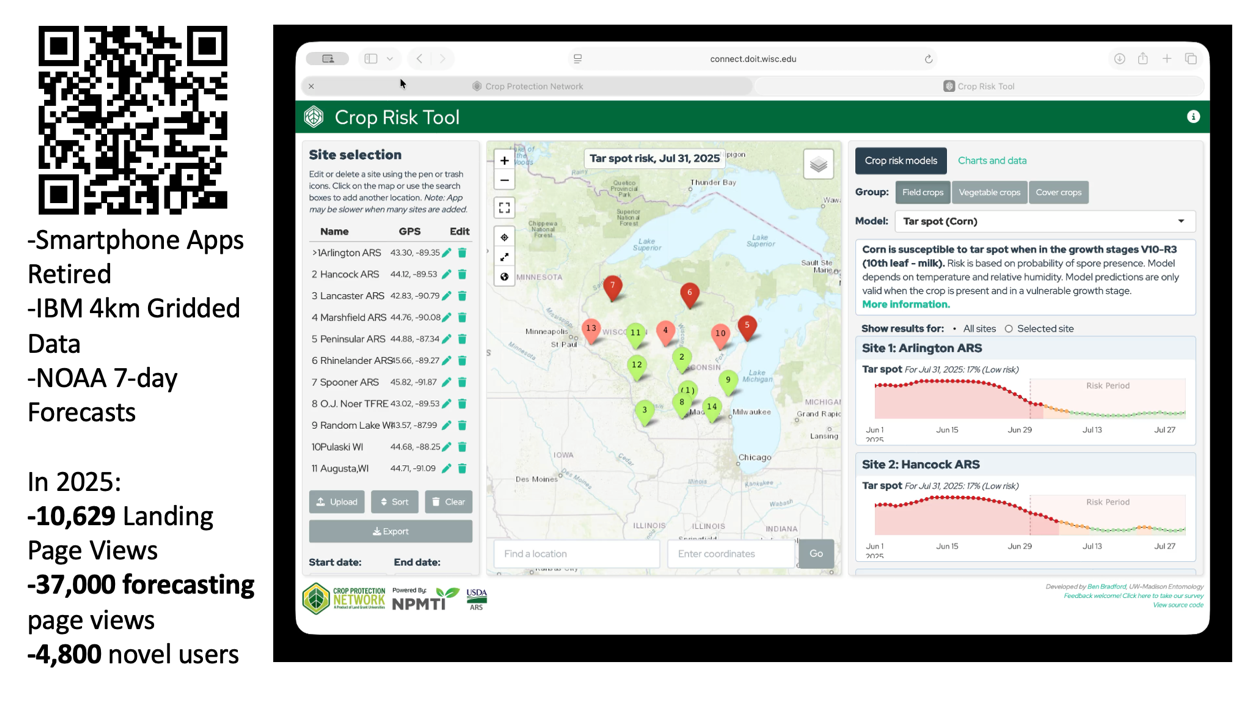The width and height of the screenshot is (1244, 702).
Task: Click the Find a location search field
Action: [x=576, y=553]
